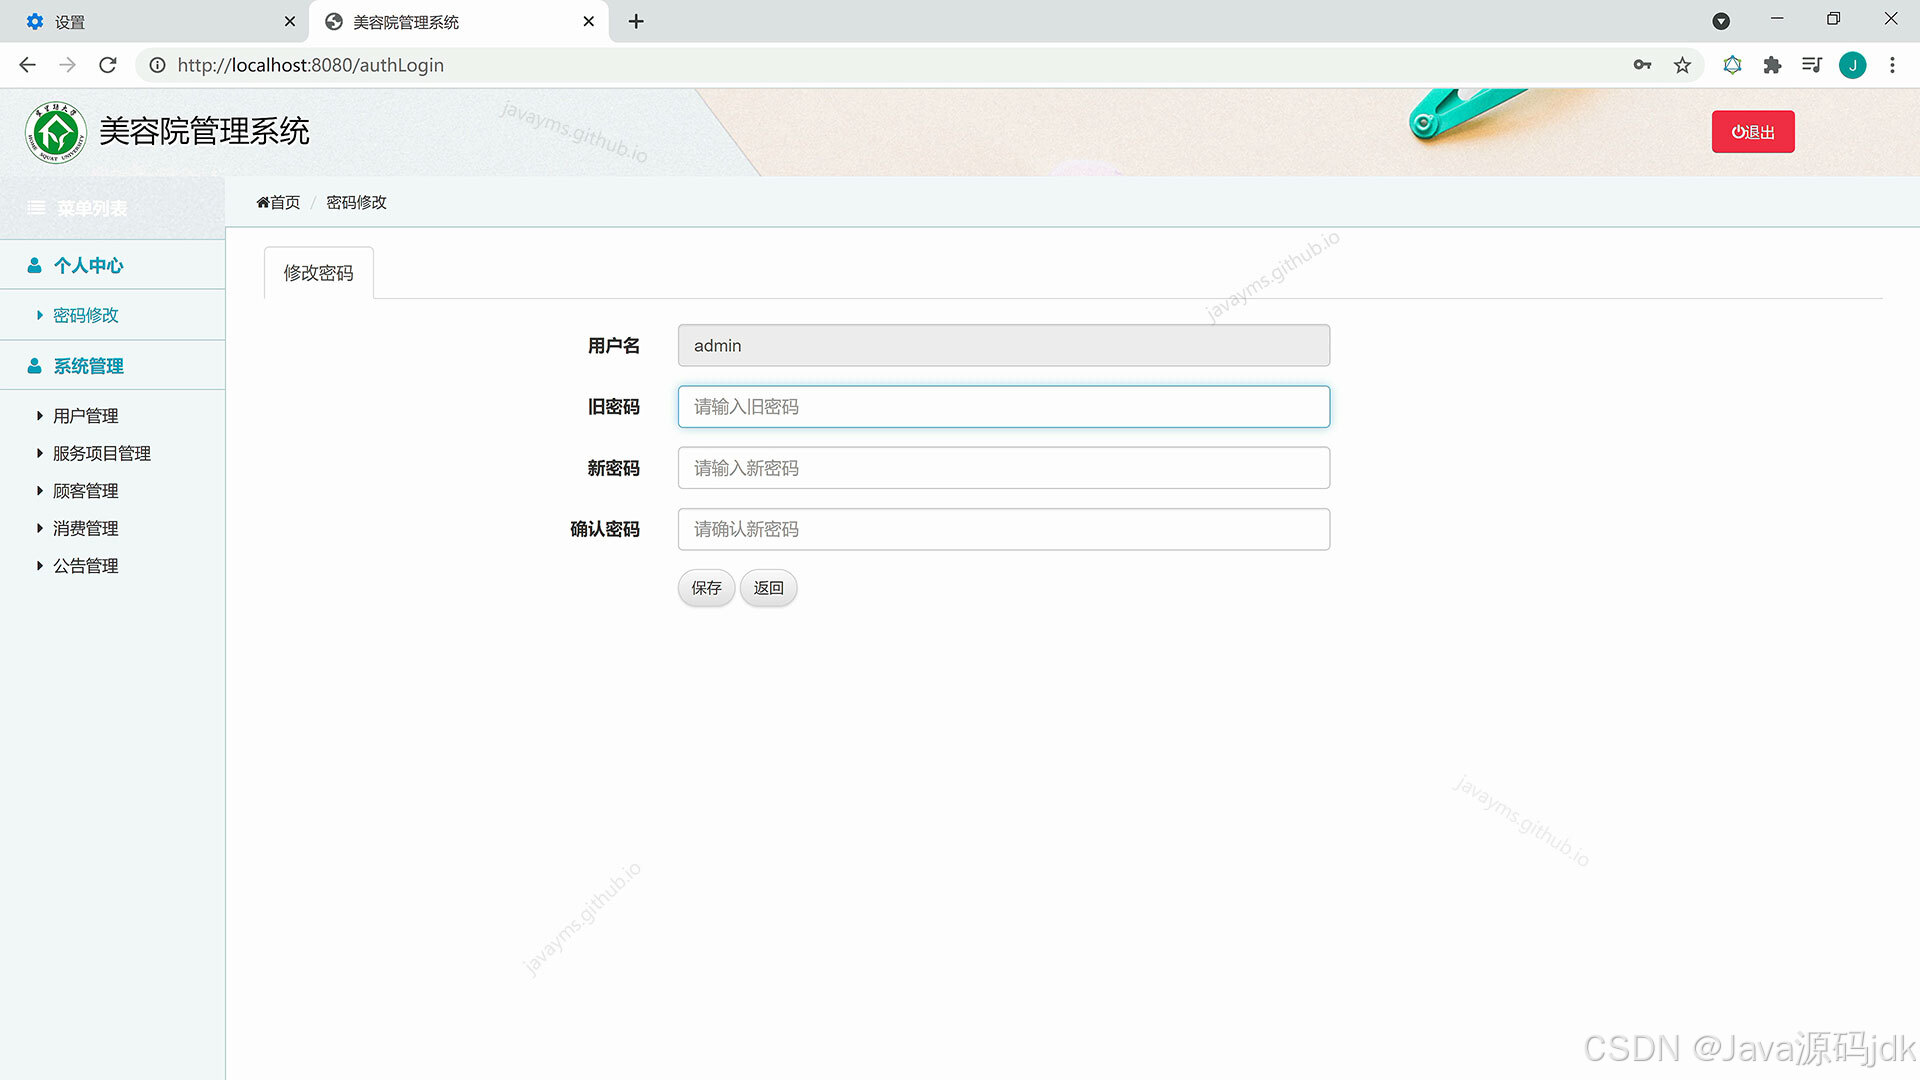Open 服务项目管理 in the sidebar
Image resolution: width=1920 pixels, height=1080 pixels.
coord(101,453)
